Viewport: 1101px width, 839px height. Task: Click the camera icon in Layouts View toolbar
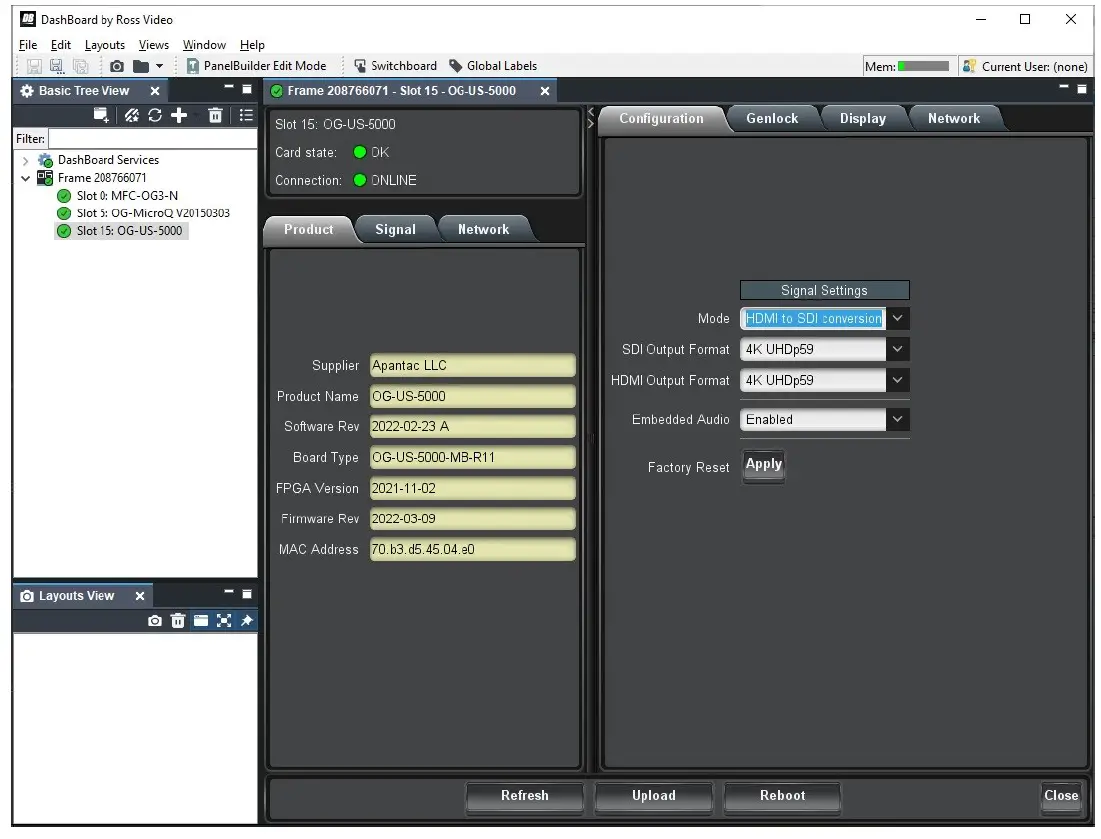tap(154, 621)
